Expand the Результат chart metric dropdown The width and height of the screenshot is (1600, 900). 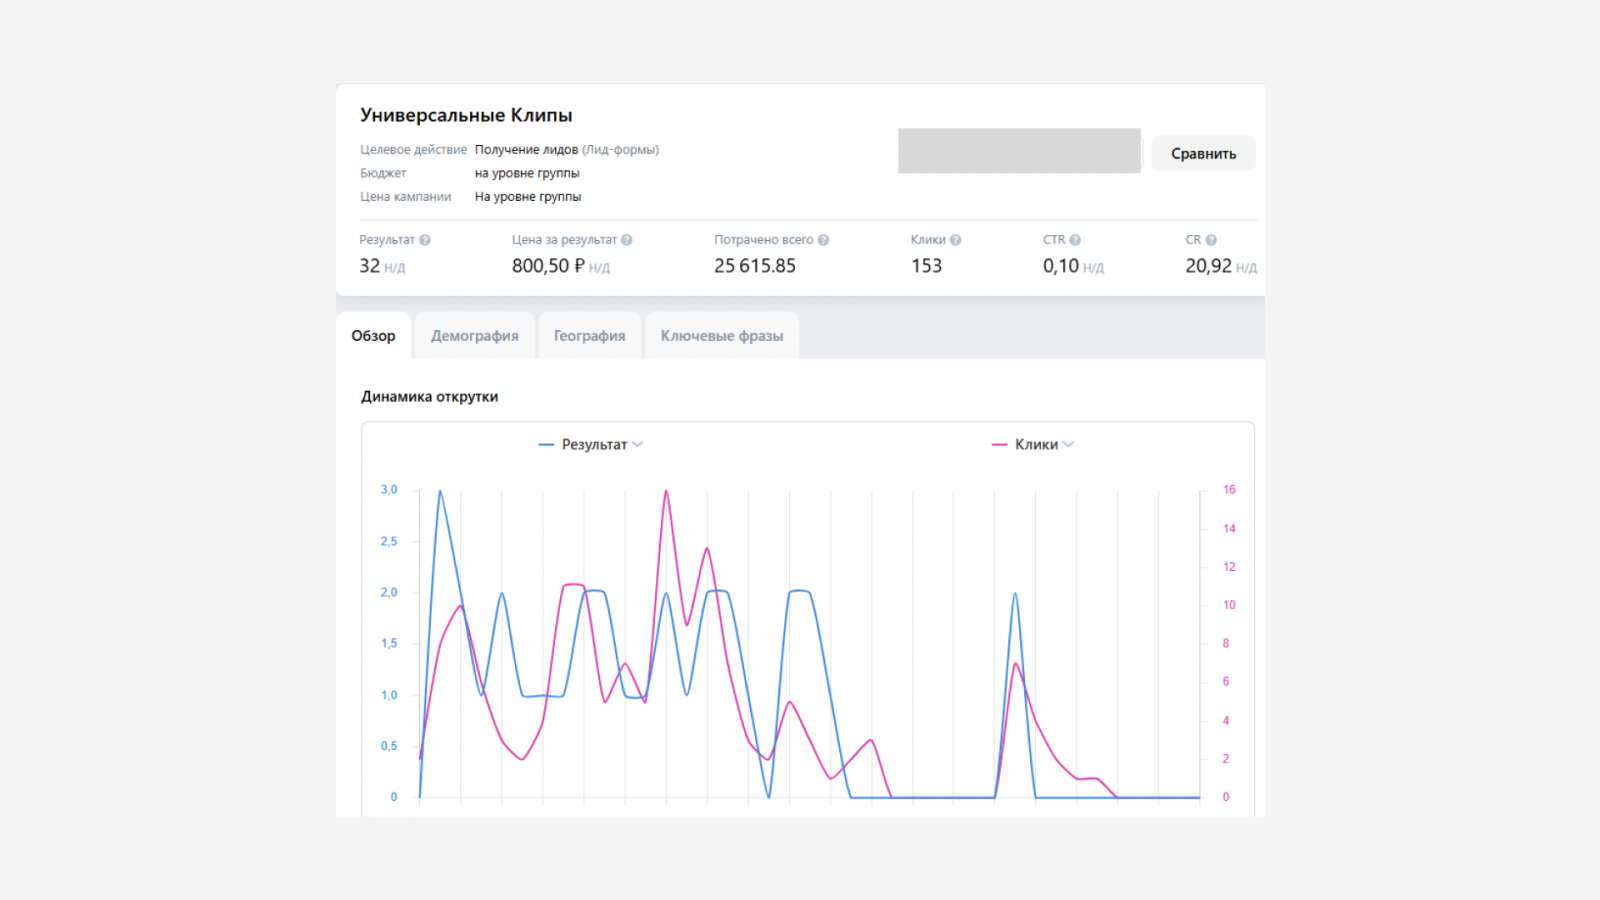[637, 445]
